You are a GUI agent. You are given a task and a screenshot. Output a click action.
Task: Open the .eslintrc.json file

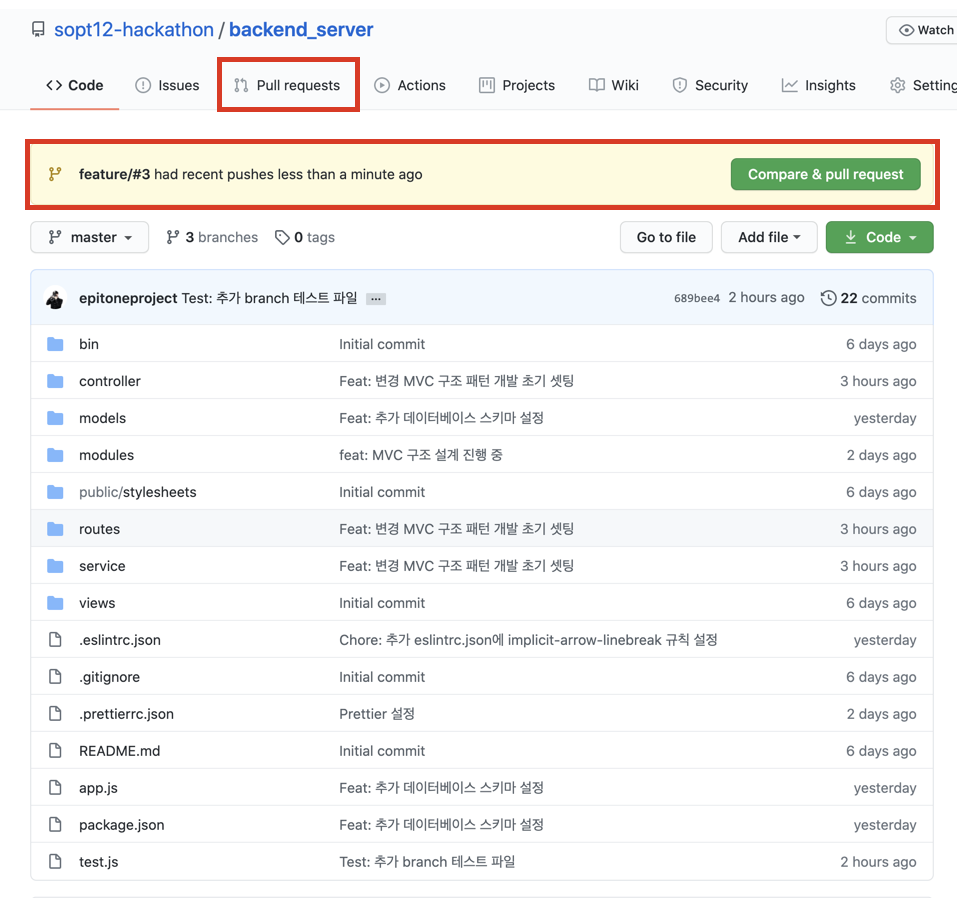[x=119, y=640]
